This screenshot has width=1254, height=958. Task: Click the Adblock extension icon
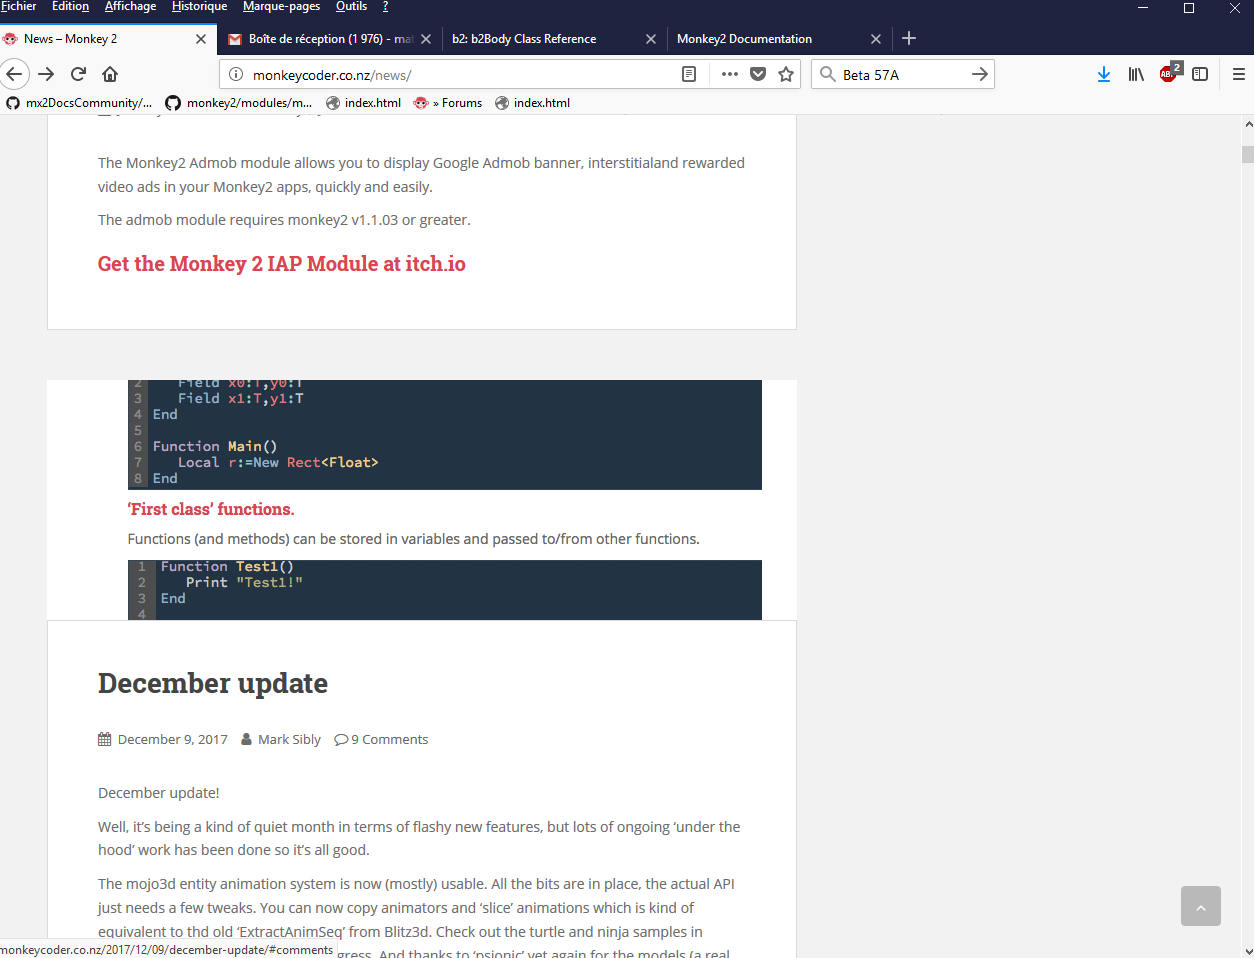(1168, 74)
